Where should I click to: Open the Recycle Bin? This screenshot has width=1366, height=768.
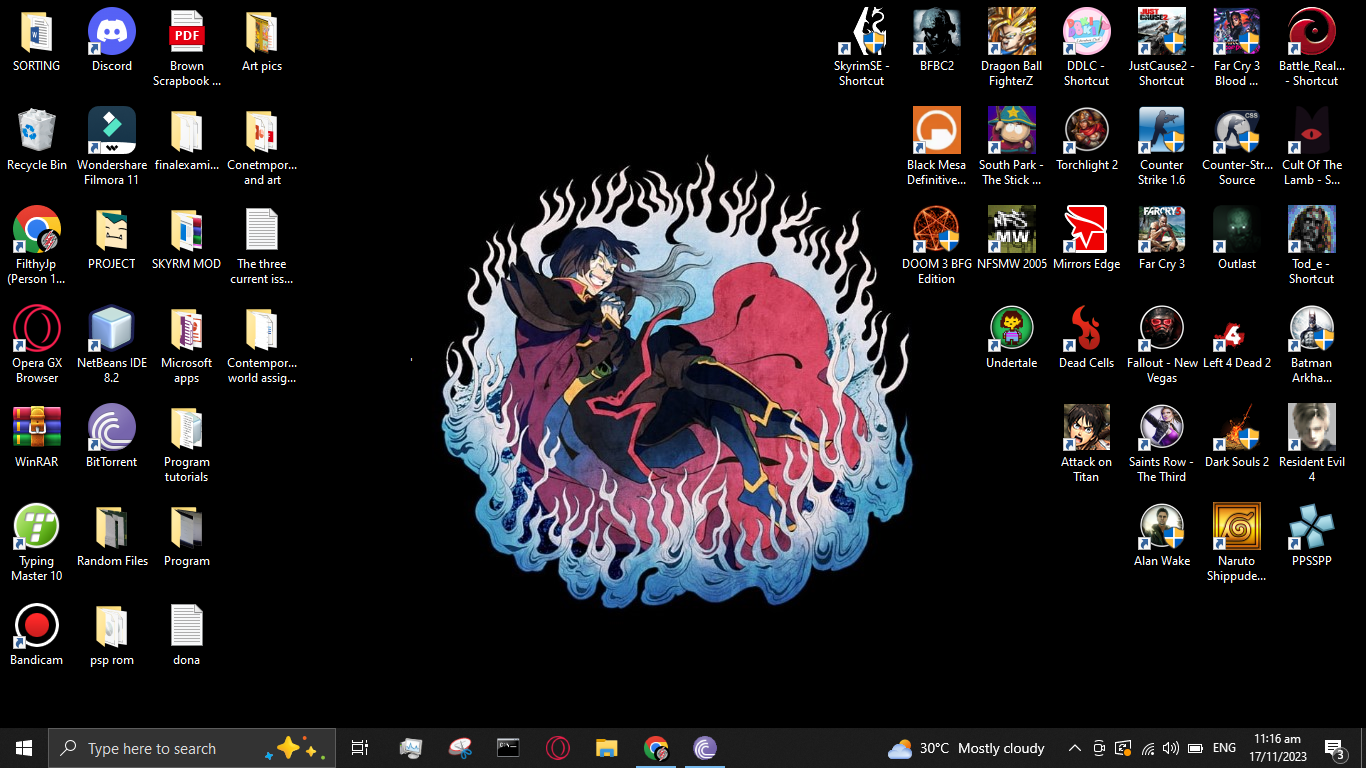37,139
